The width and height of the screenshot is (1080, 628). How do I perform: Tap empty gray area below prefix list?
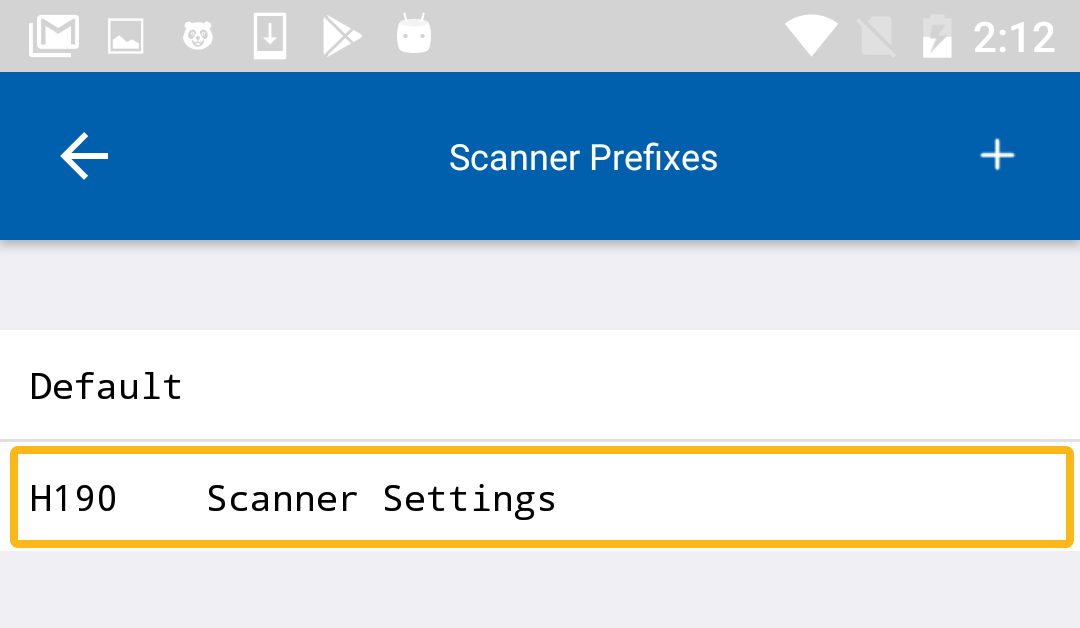[x=540, y=590]
